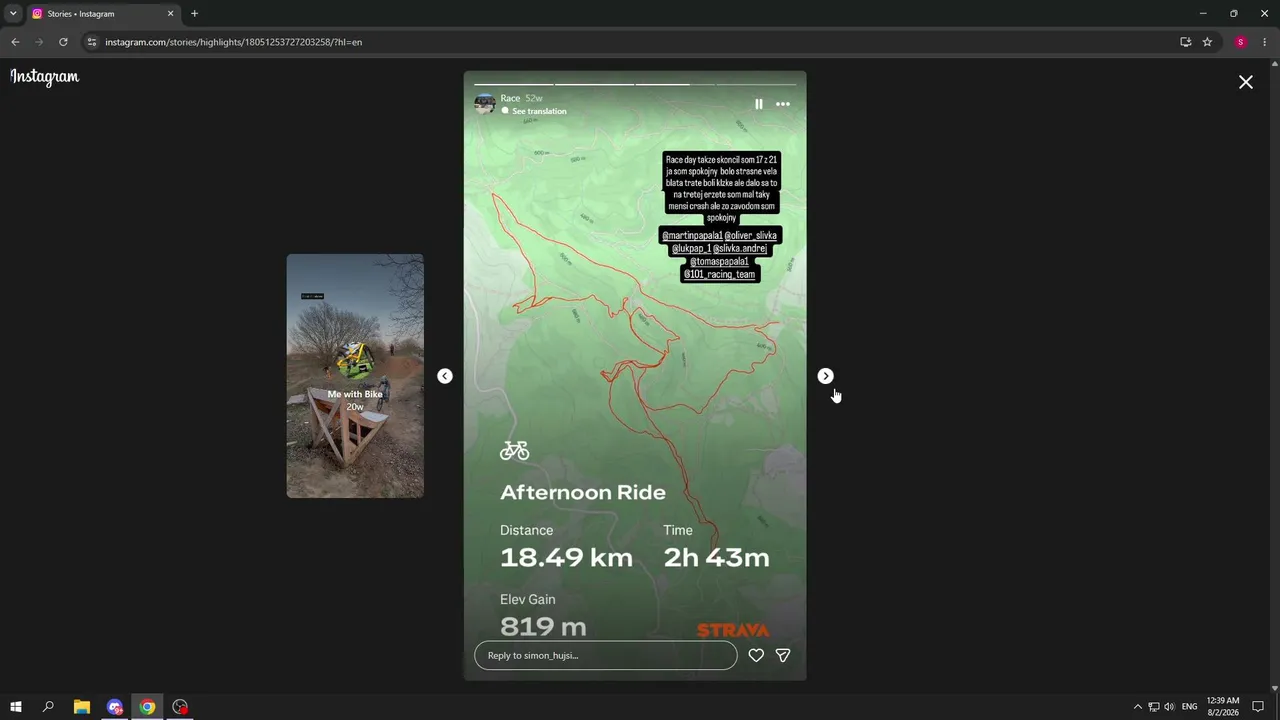
Task: Open Chrome from taskbar
Action: coord(147,707)
